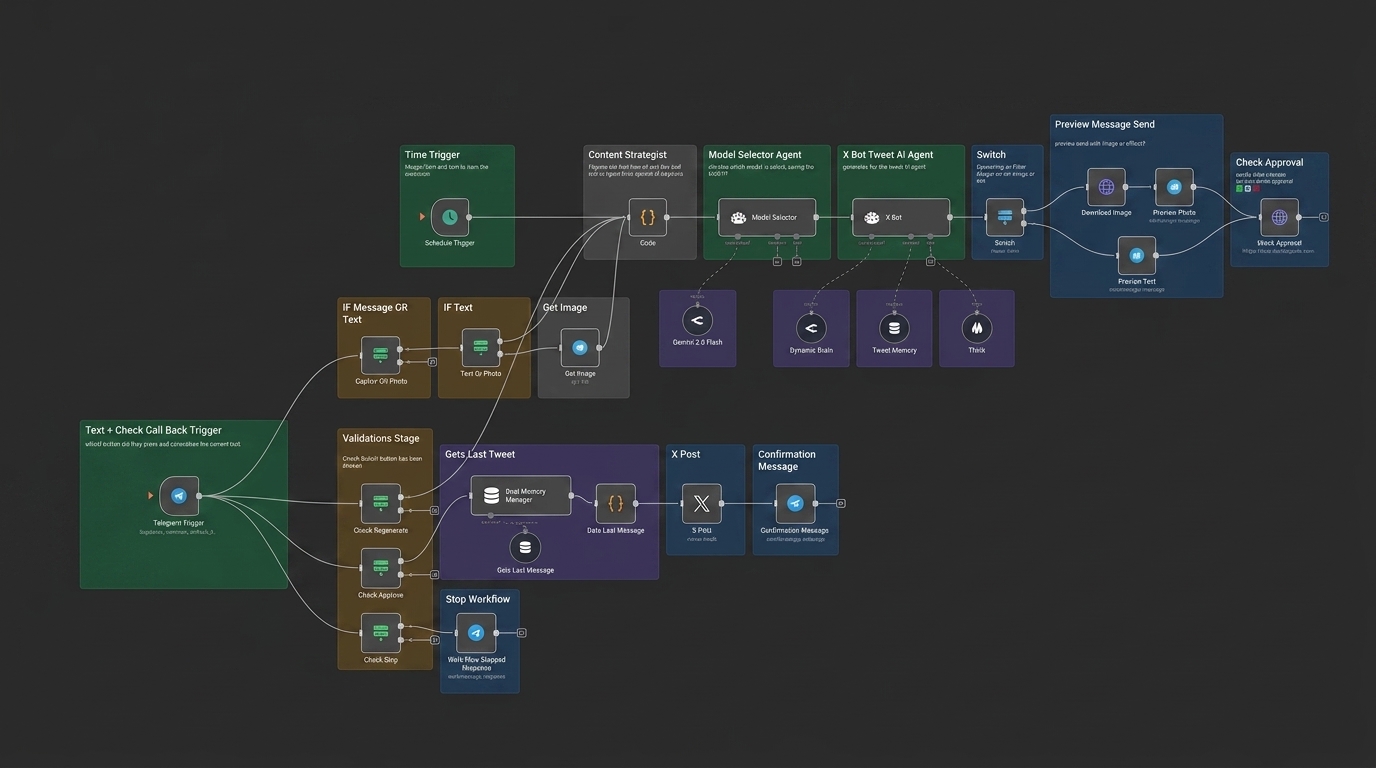Open the Model Selector agent node
The height and width of the screenshot is (768, 1376).
click(x=767, y=217)
